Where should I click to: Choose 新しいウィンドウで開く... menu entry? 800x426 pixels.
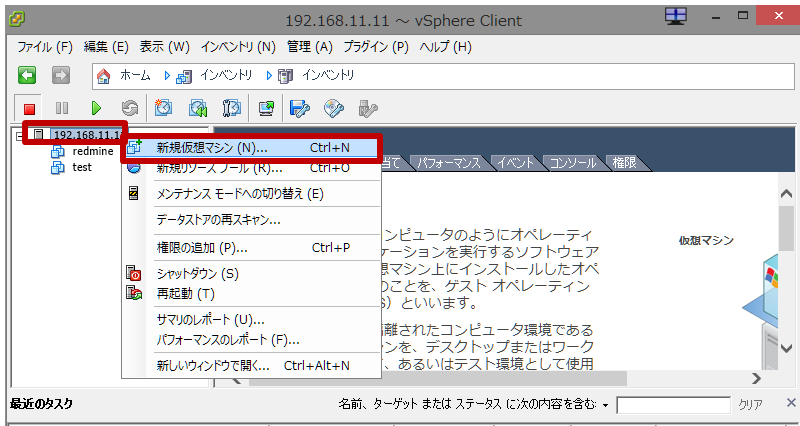(x=252, y=366)
